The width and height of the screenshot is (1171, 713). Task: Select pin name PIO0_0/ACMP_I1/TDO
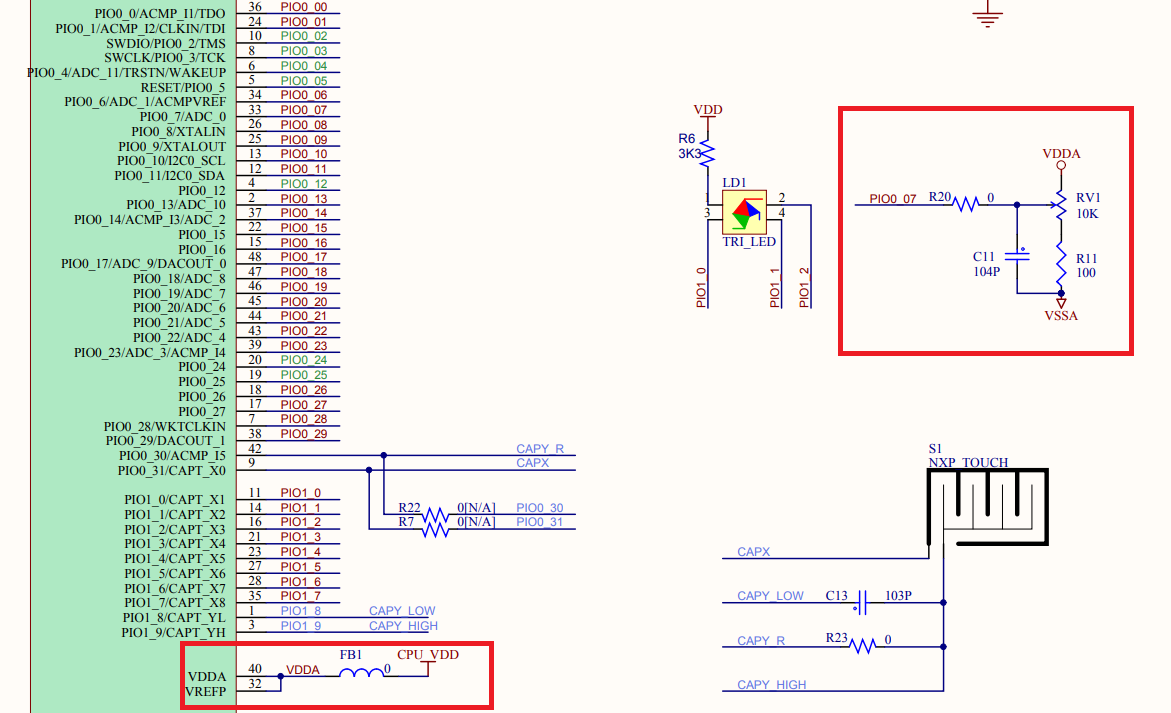click(x=160, y=13)
